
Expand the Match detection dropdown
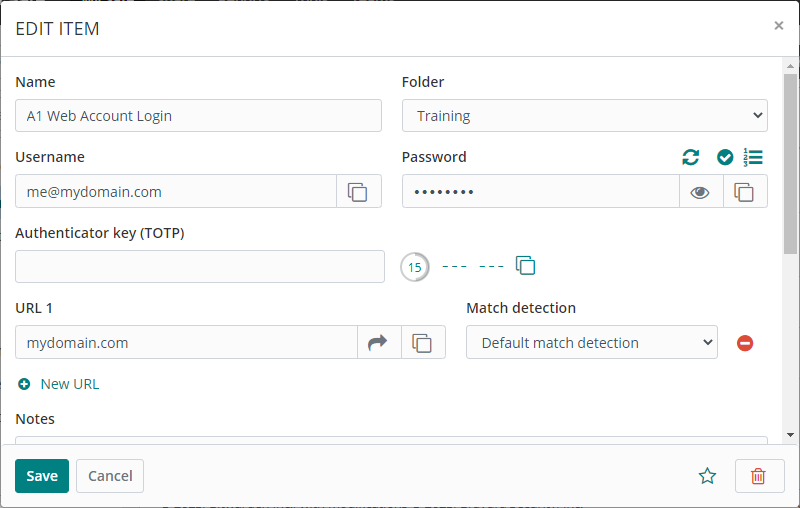point(591,343)
